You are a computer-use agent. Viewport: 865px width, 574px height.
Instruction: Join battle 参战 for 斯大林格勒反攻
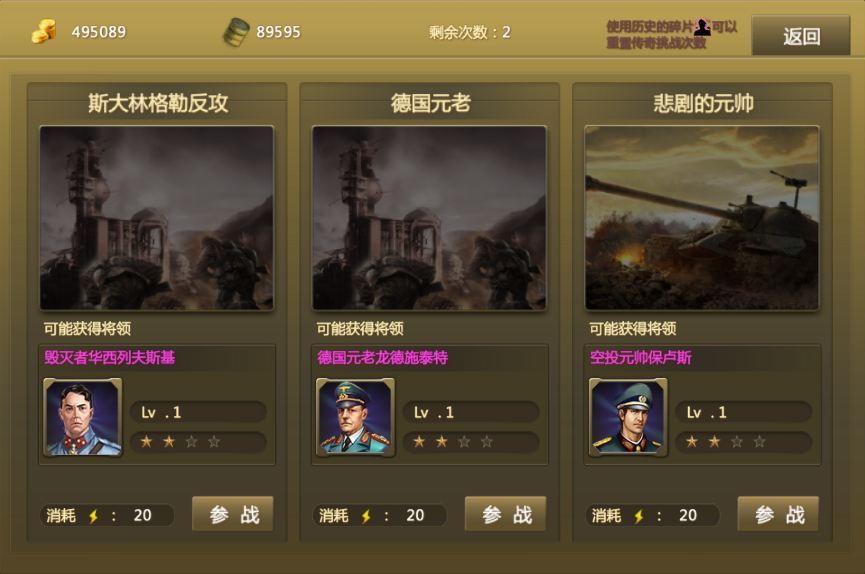[233, 514]
